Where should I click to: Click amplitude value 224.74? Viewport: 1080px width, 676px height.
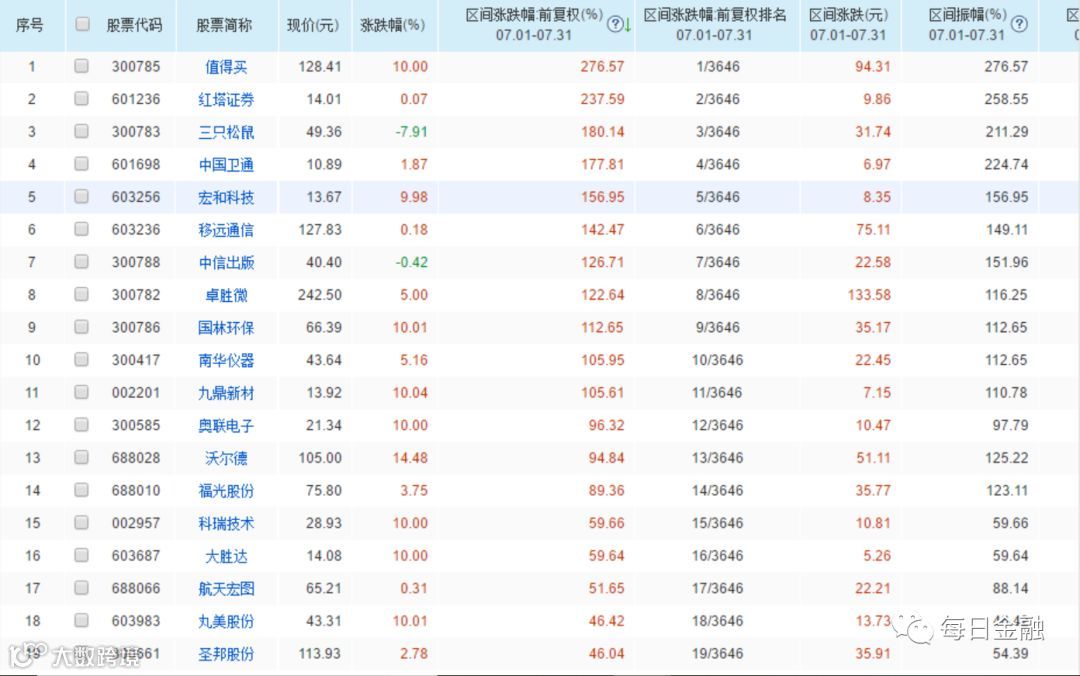click(x=1006, y=164)
